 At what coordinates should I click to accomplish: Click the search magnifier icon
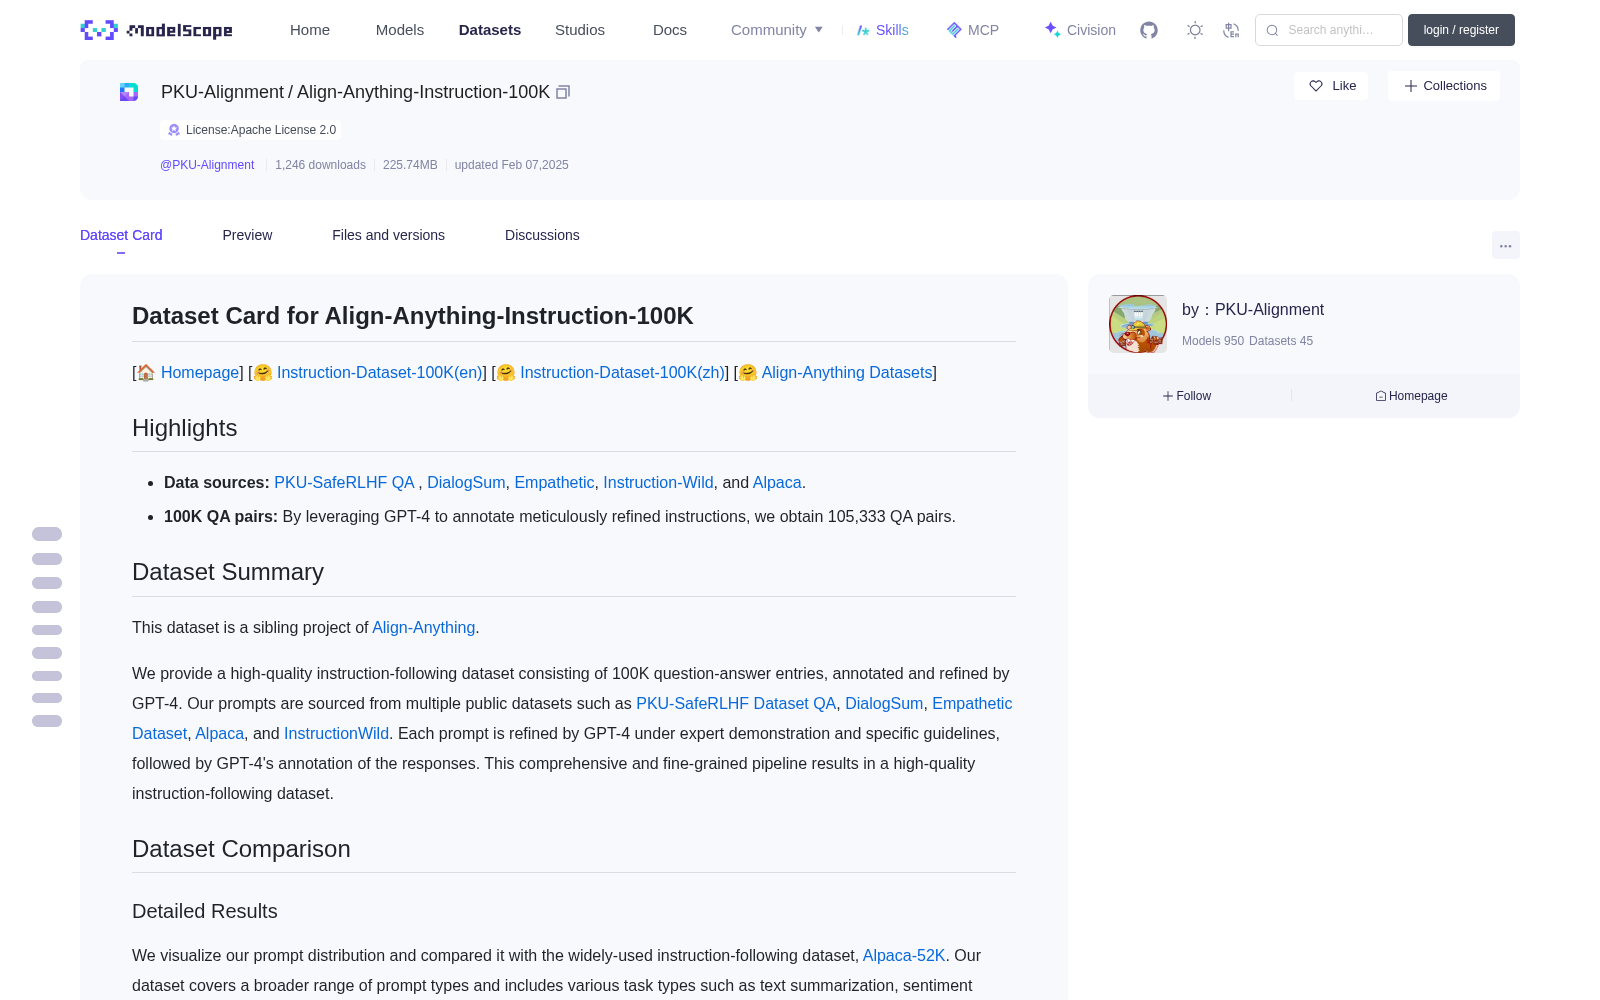[1272, 30]
